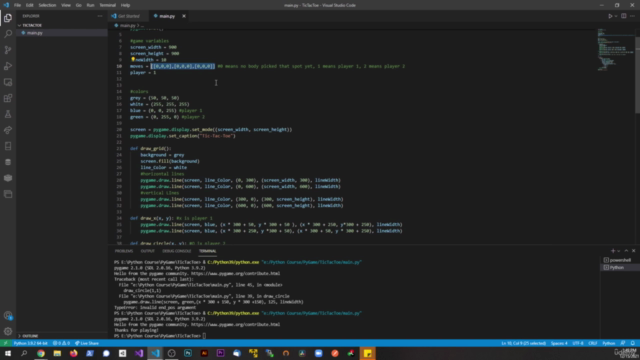Run Python file with the play button

pos(610,16)
